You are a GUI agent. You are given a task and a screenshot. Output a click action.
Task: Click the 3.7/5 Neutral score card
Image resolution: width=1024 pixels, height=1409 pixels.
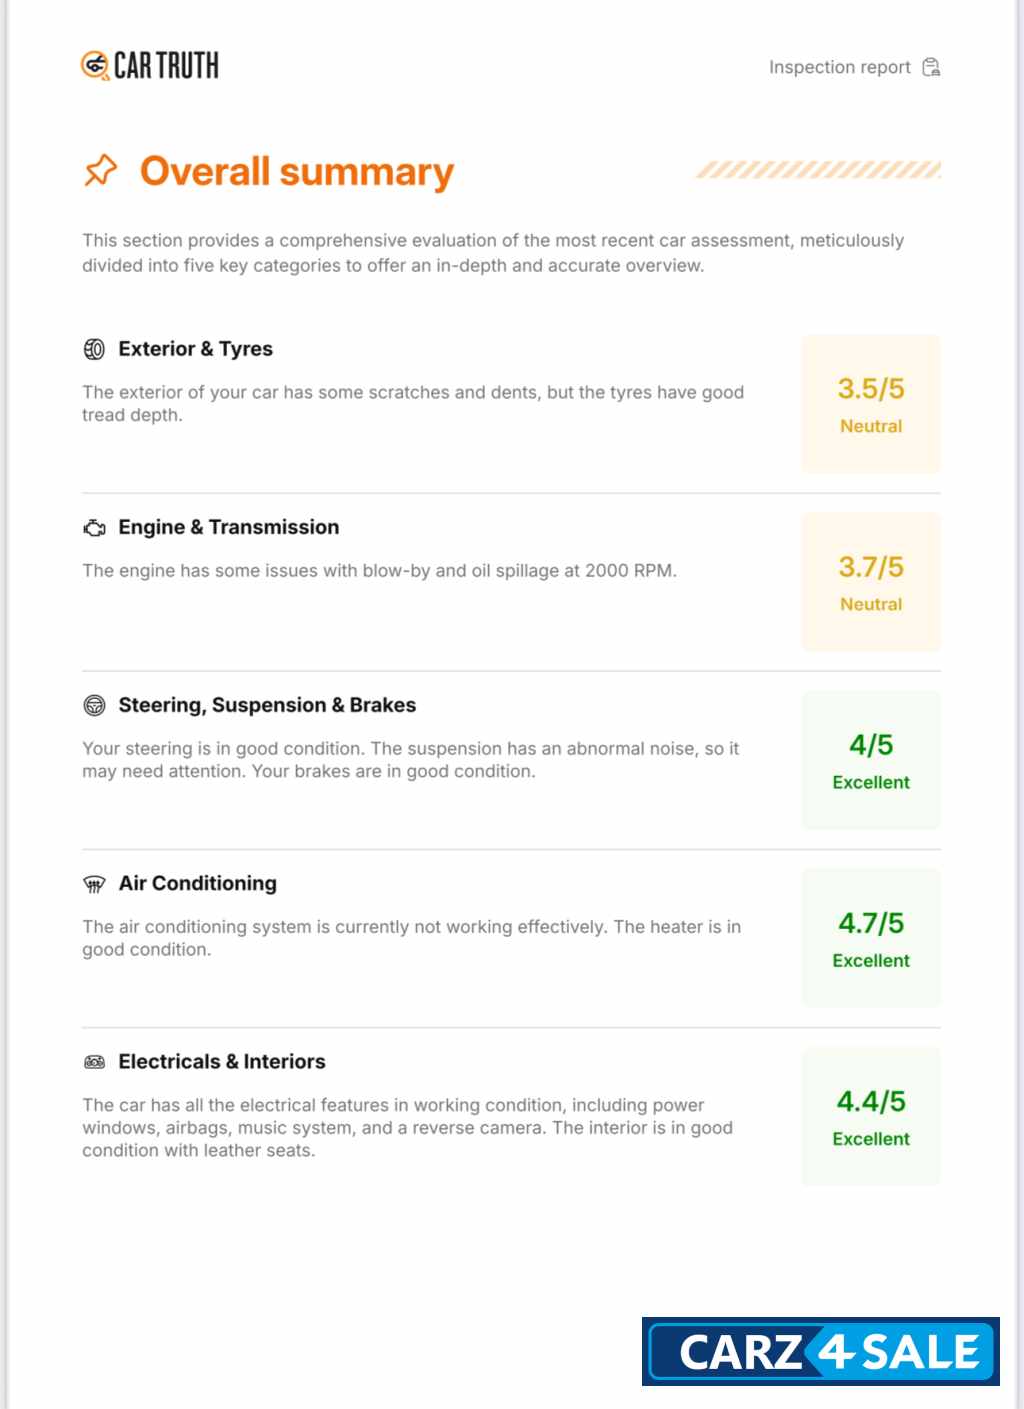click(871, 582)
